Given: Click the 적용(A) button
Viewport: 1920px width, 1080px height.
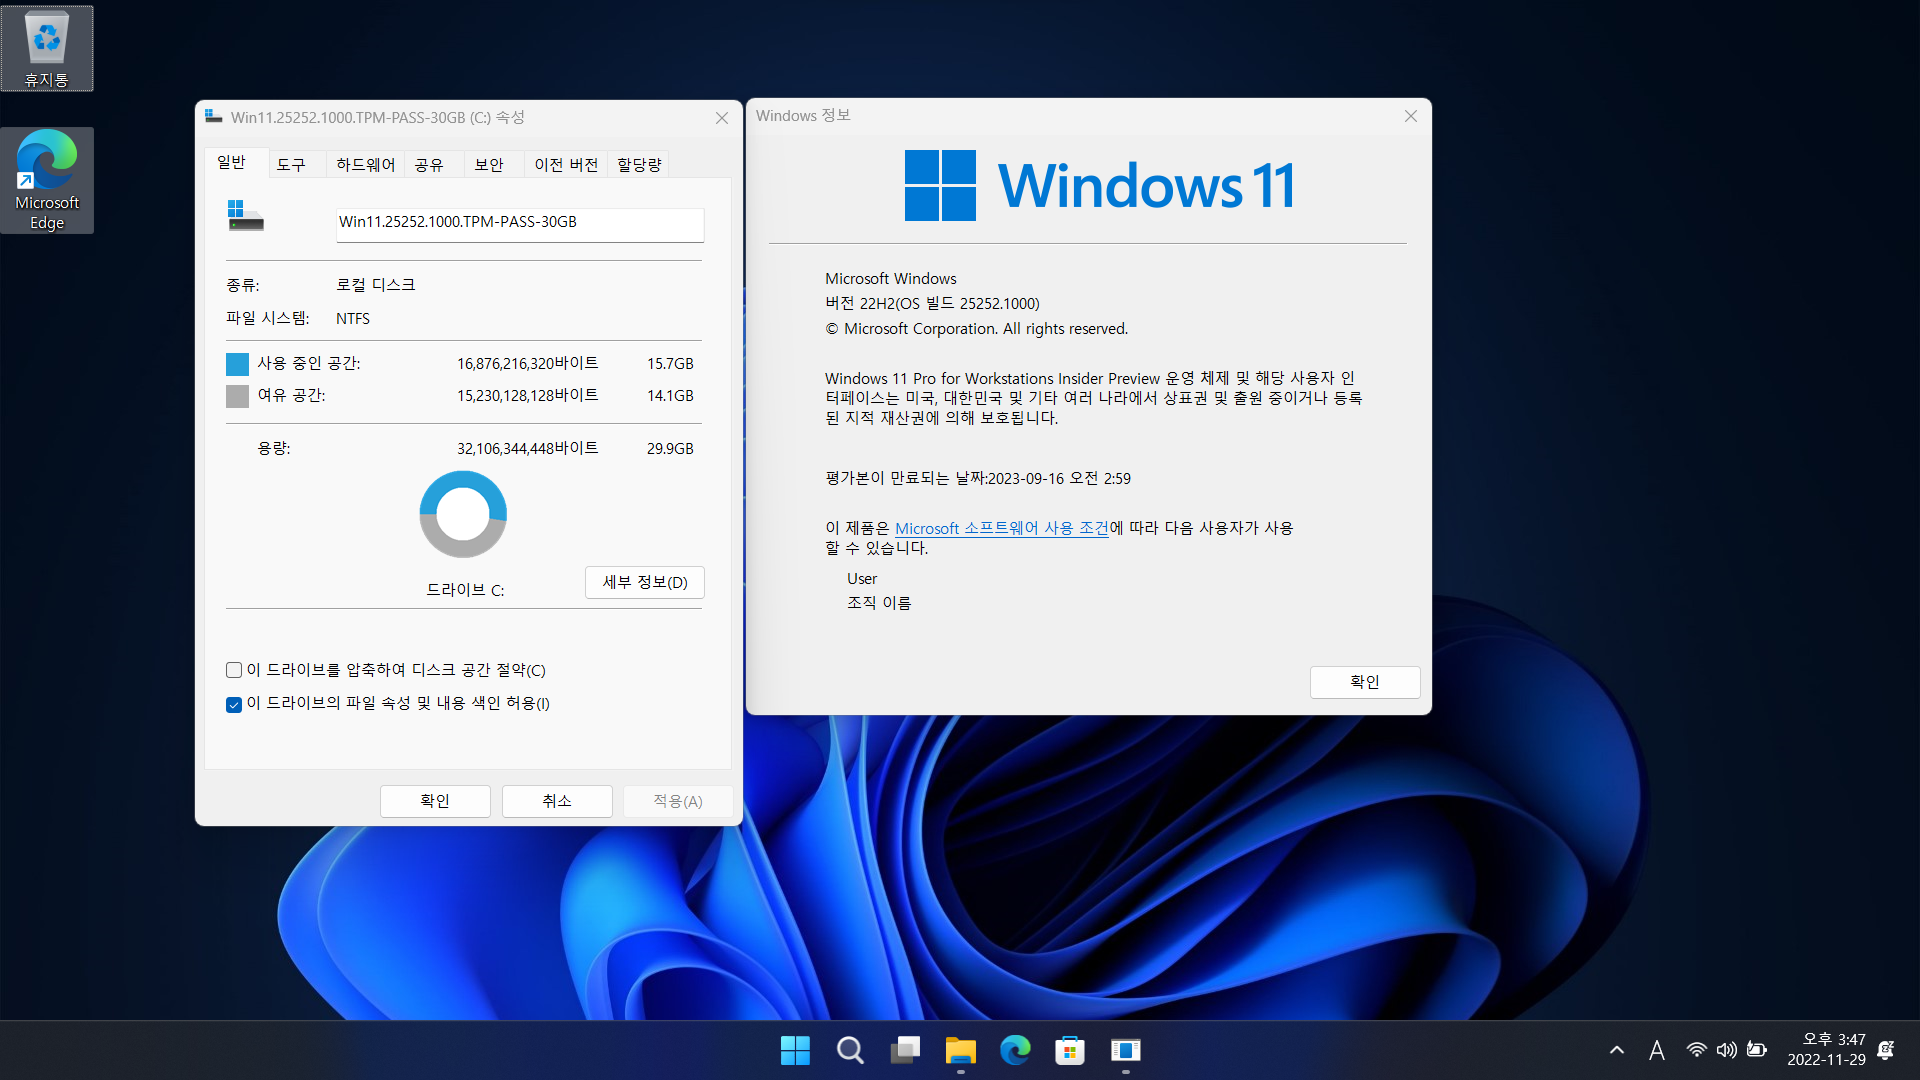Looking at the screenshot, I should click(678, 801).
